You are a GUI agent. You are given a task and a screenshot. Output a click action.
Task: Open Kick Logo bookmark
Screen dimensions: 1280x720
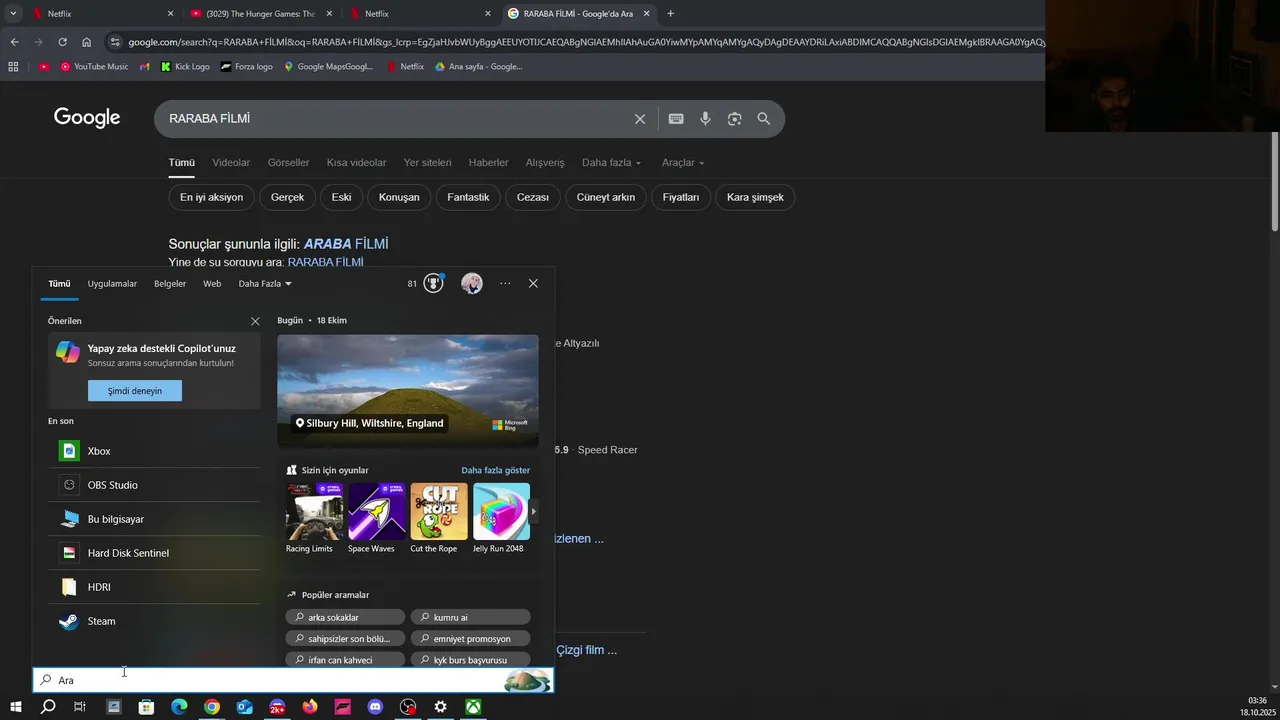pyautogui.click(x=185, y=67)
